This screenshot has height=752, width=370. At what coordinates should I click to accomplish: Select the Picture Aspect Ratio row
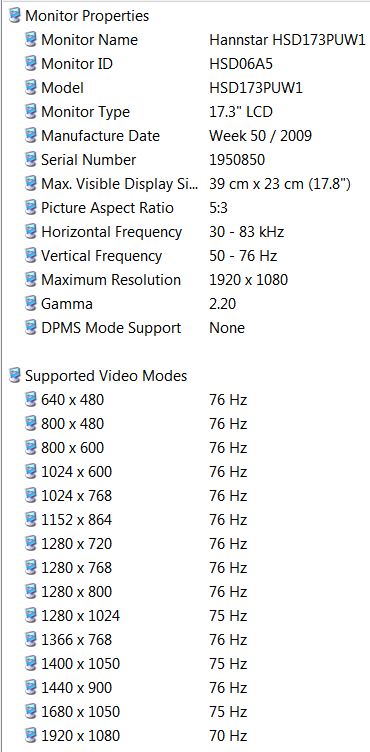[x=185, y=208]
